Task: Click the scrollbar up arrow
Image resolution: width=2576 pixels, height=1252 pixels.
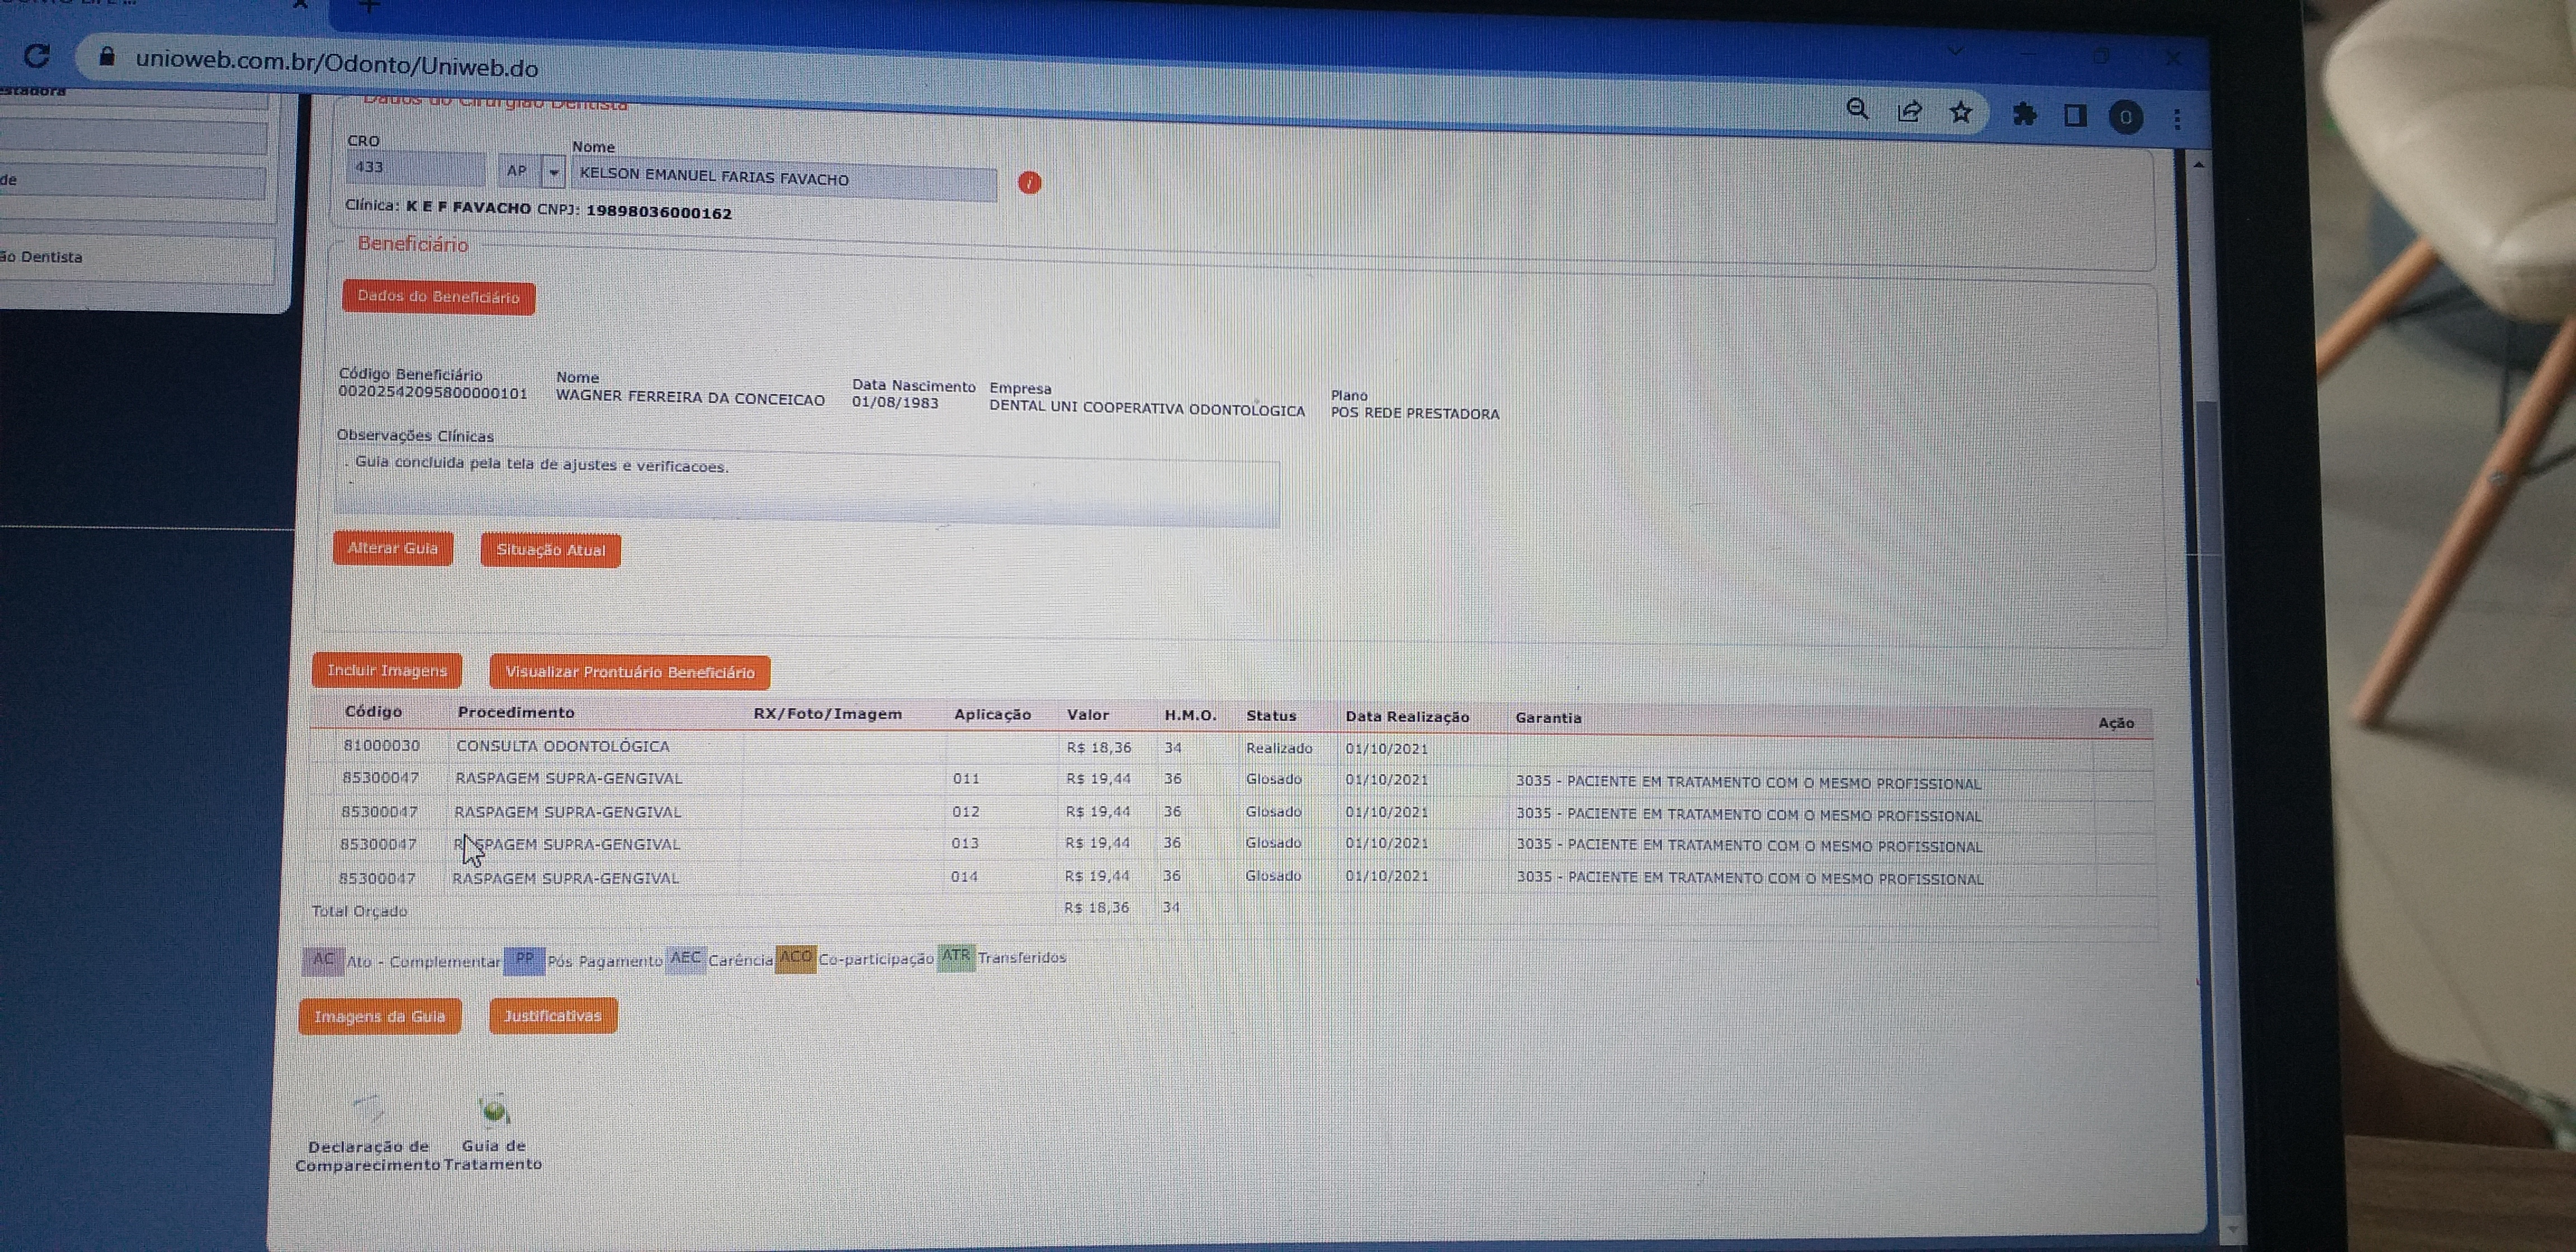Action: (2198, 165)
